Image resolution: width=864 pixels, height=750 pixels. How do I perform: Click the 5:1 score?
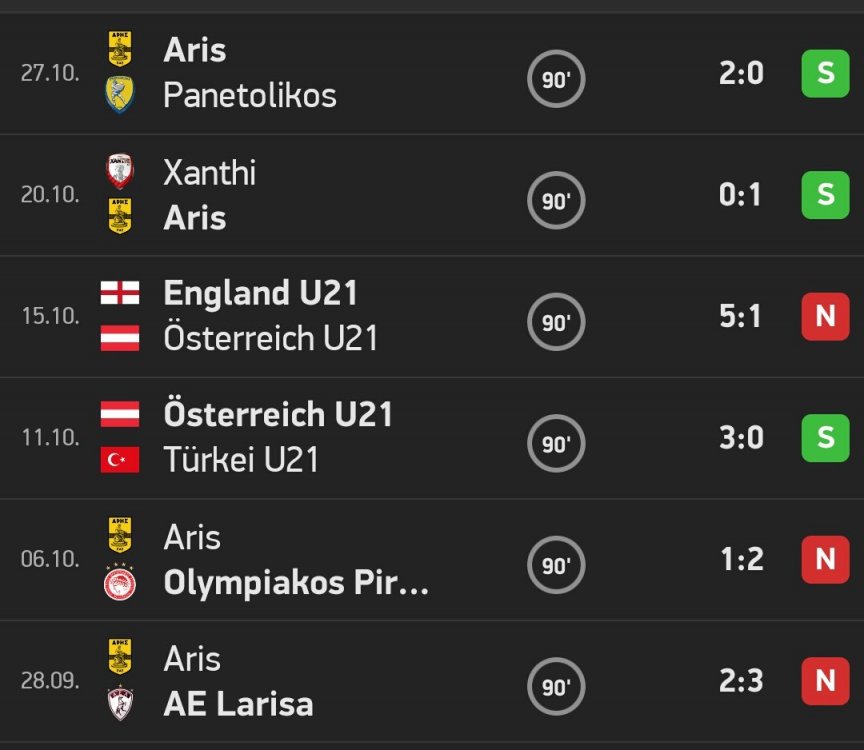coord(740,317)
